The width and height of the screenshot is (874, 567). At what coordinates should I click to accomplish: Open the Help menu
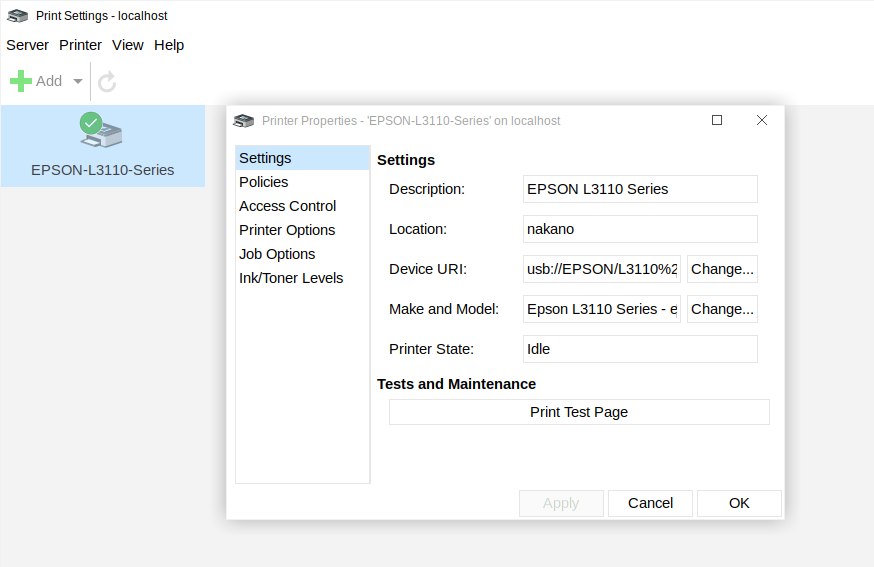(x=169, y=45)
